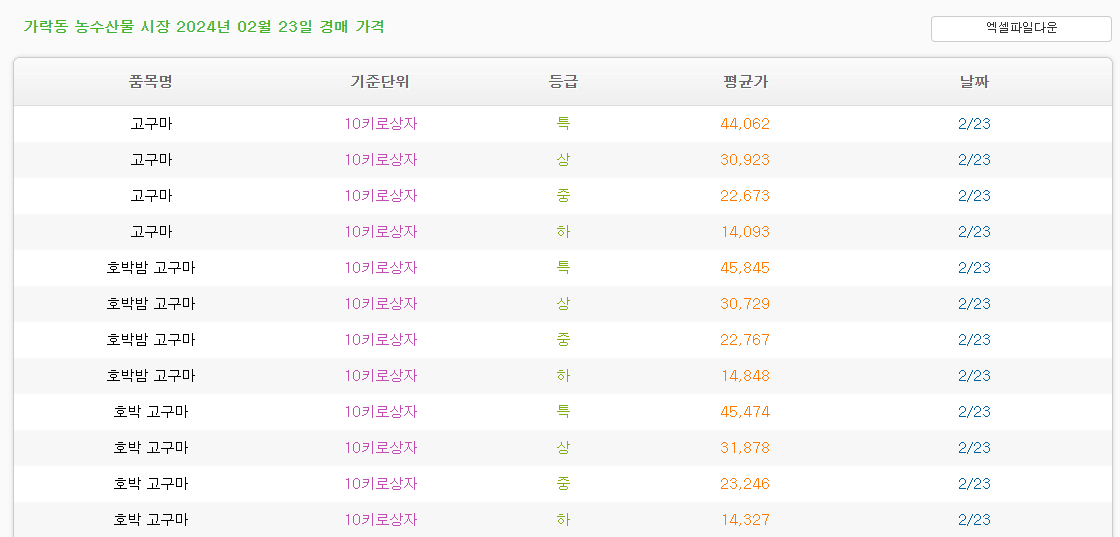Image resolution: width=1120 pixels, height=537 pixels.
Task: Select the 품목명 column header
Action: coord(151,81)
